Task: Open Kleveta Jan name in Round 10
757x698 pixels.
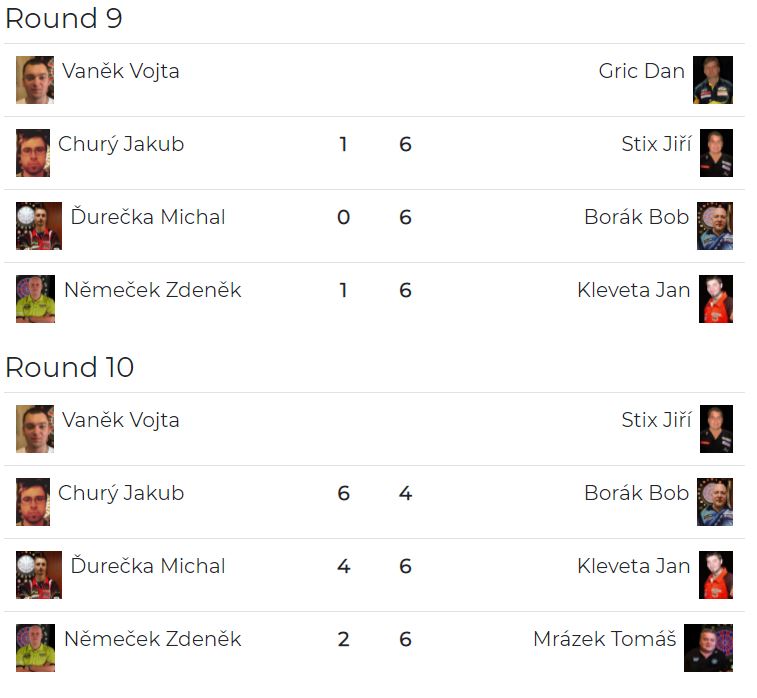Action: click(633, 566)
